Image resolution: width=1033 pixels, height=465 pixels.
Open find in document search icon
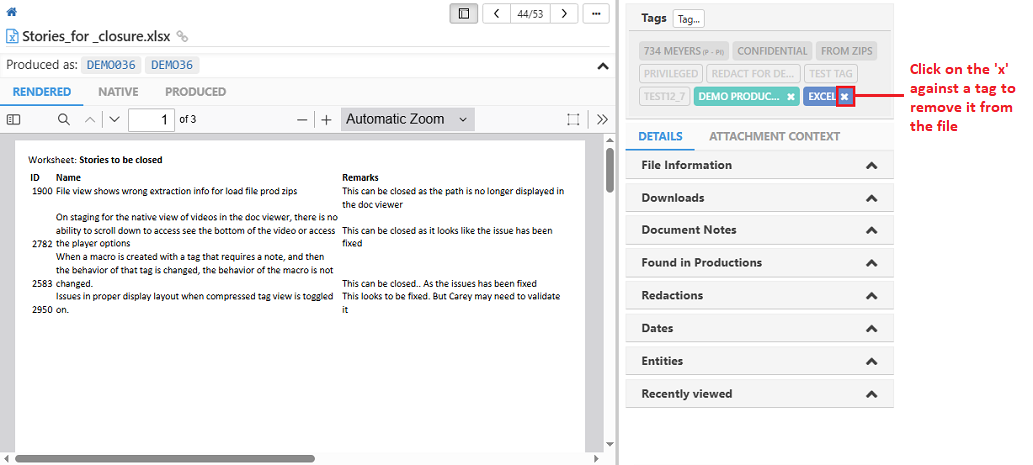[x=64, y=119]
